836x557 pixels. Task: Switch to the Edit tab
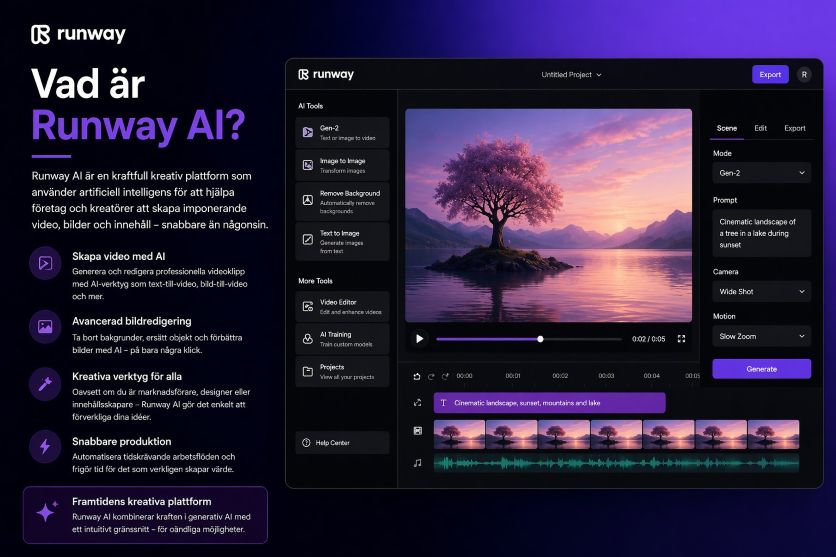coord(760,128)
